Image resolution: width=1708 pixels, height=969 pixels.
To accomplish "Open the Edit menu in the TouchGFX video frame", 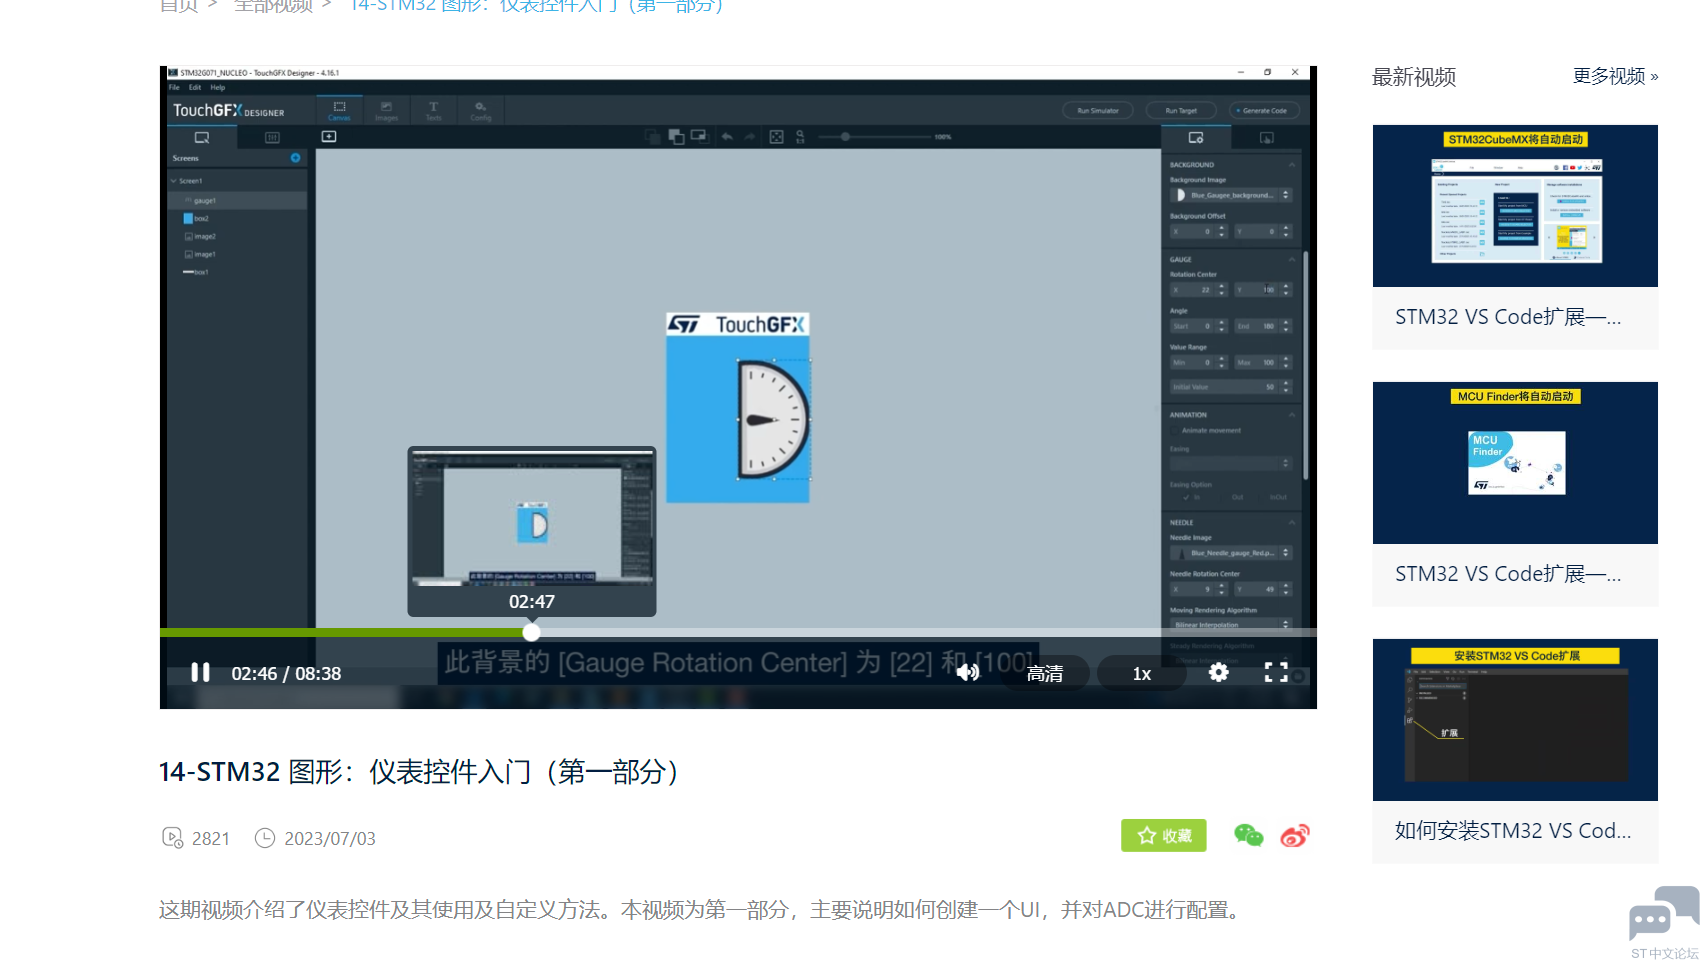I will pyautogui.click(x=195, y=88).
